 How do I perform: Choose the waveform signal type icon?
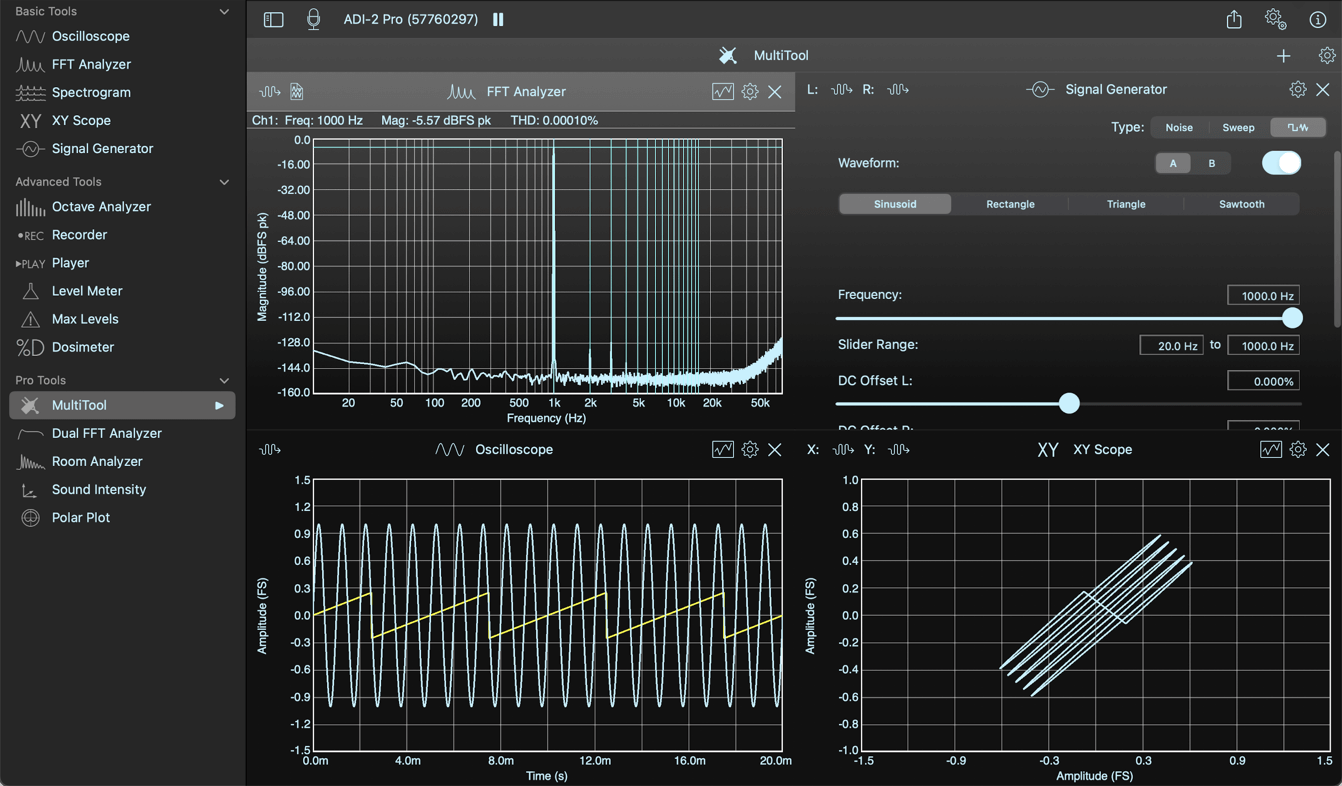coord(1297,127)
